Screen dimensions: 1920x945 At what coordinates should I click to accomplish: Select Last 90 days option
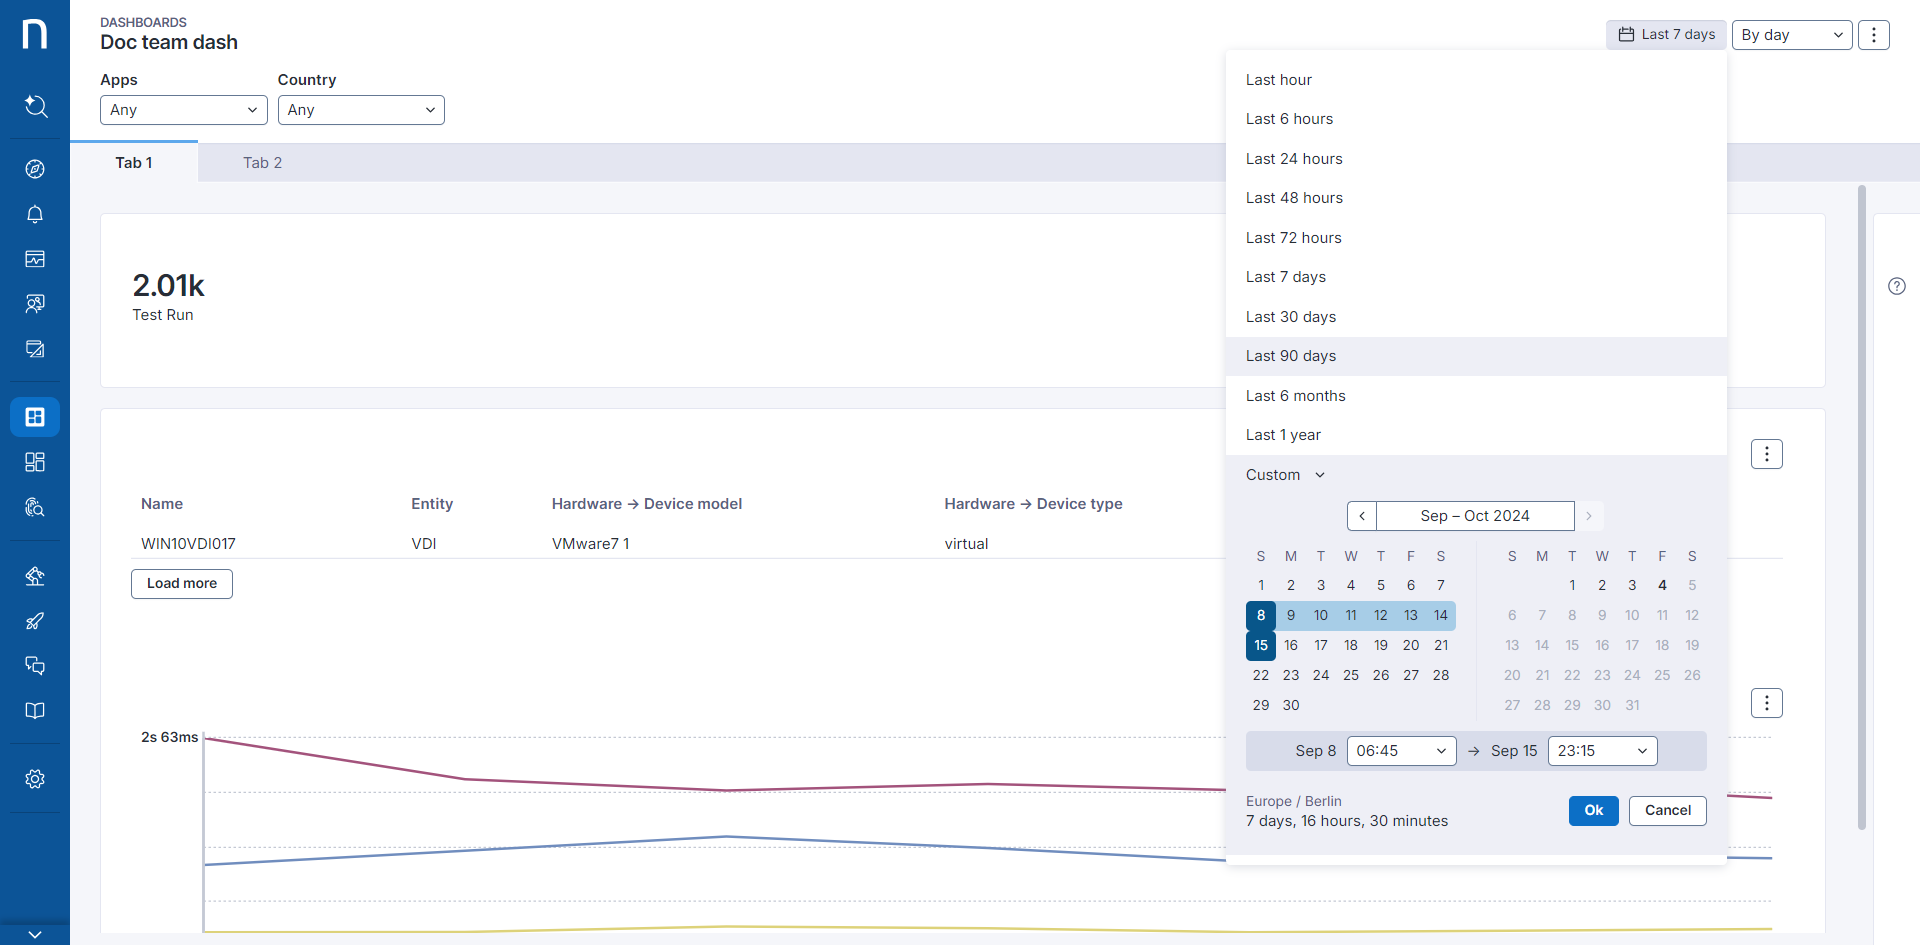1291,356
